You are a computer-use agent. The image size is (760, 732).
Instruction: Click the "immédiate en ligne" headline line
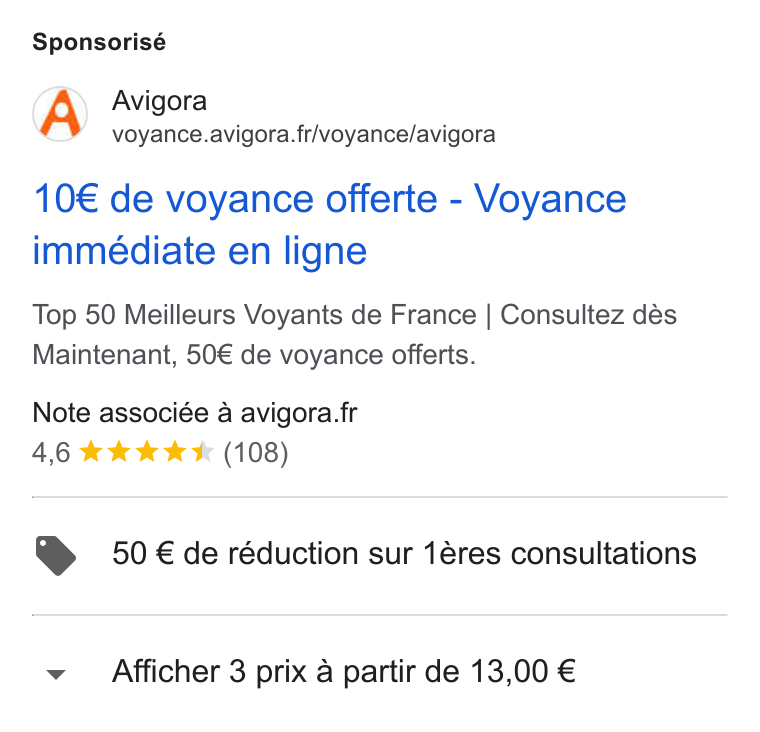point(200,251)
